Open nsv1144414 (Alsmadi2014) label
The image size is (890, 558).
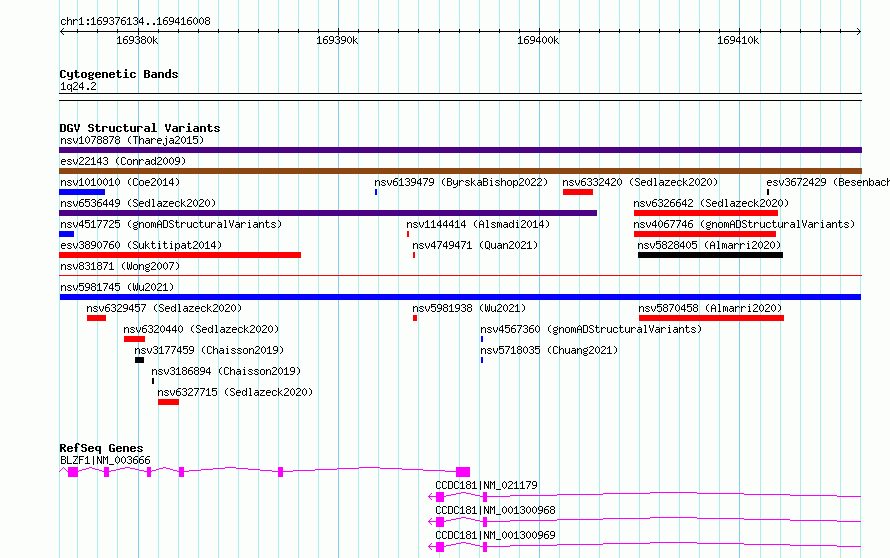(x=478, y=224)
